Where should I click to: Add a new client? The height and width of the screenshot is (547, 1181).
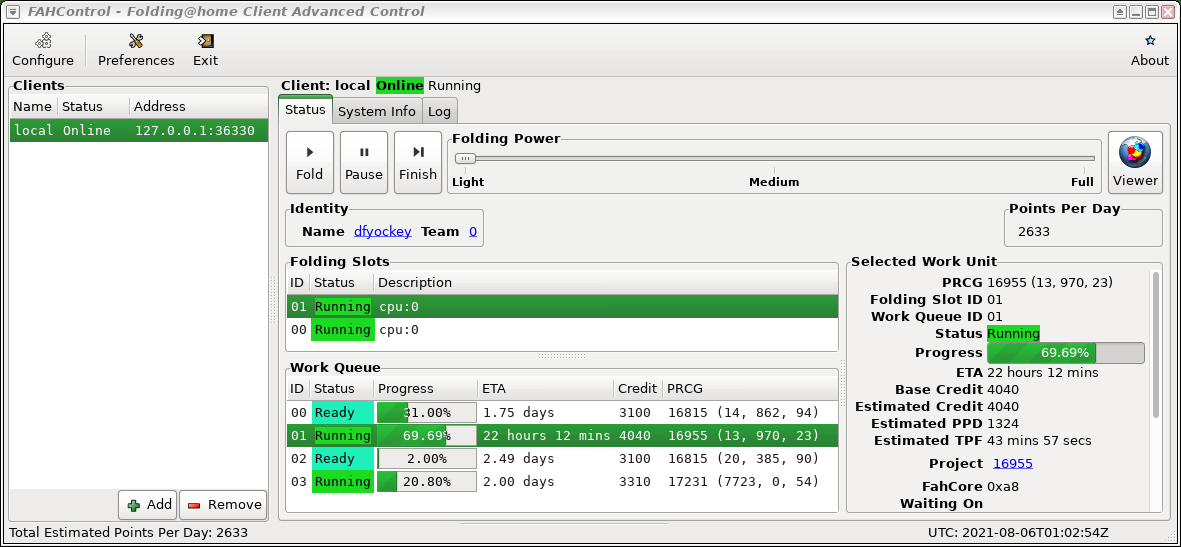[148, 505]
